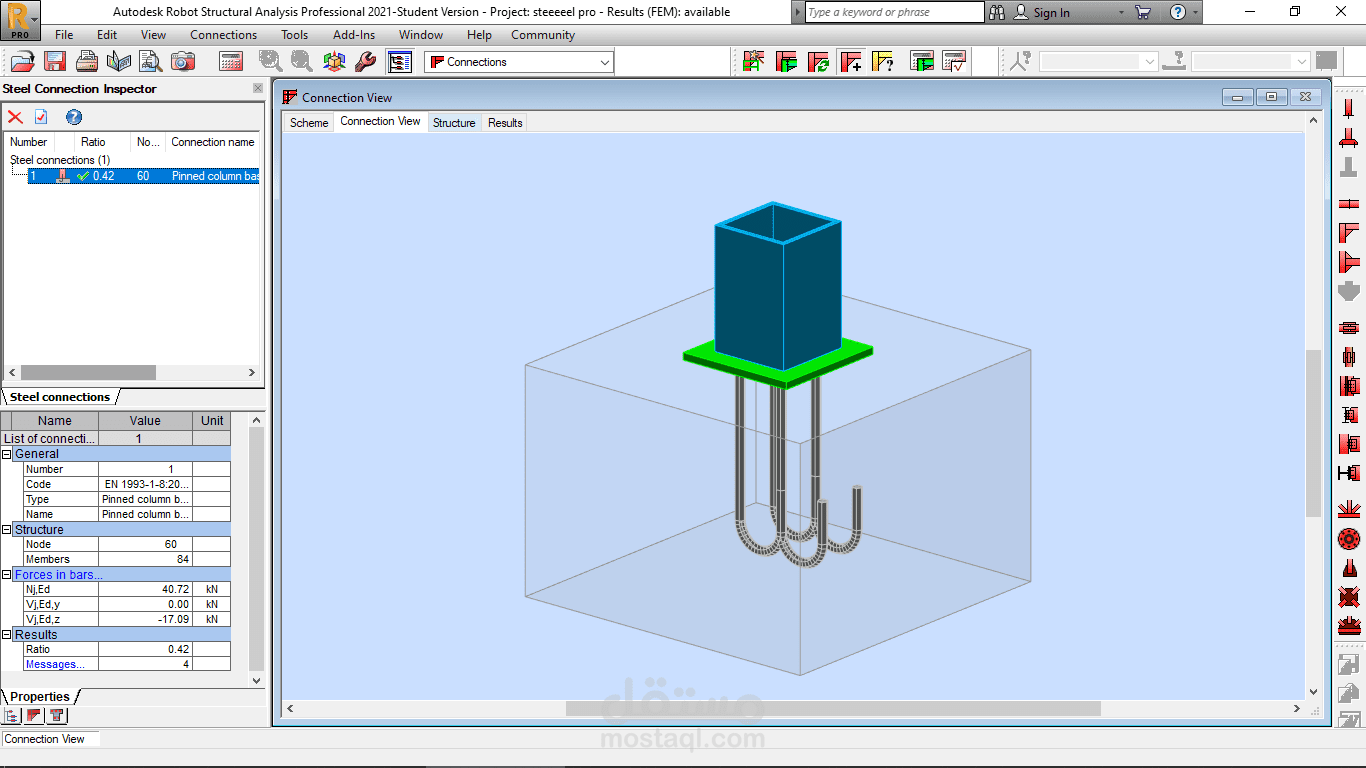The image size is (1366, 768).
Task: Click the top column base icon in the right toolbar
Action: click(x=1348, y=109)
